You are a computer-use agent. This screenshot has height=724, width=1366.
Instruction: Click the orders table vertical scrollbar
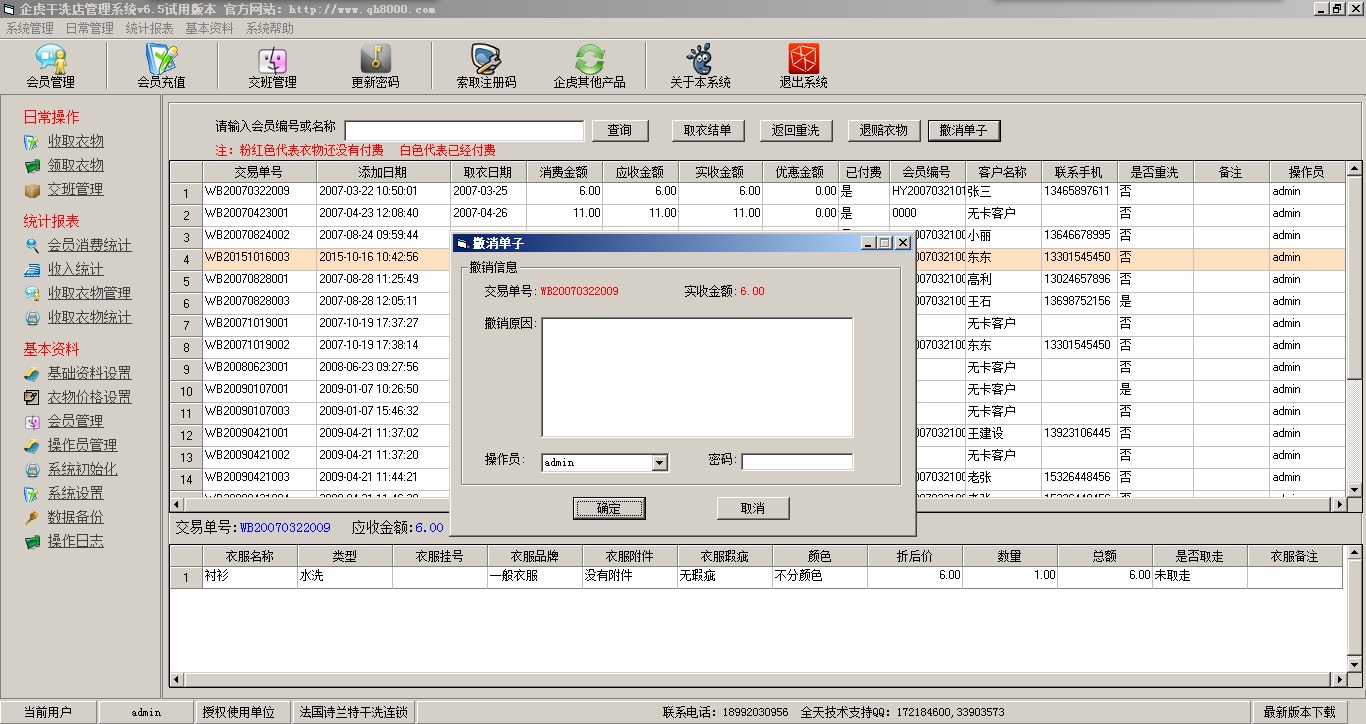click(1354, 328)
